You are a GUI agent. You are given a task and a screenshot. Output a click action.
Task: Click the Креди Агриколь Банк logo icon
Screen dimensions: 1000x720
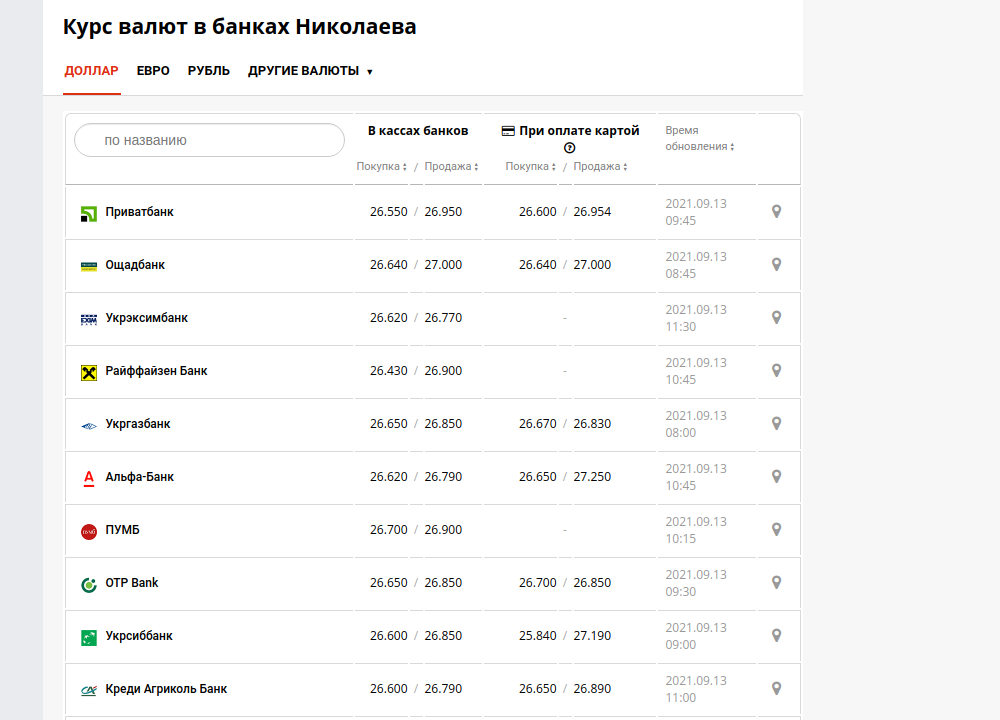pos(89,690)
